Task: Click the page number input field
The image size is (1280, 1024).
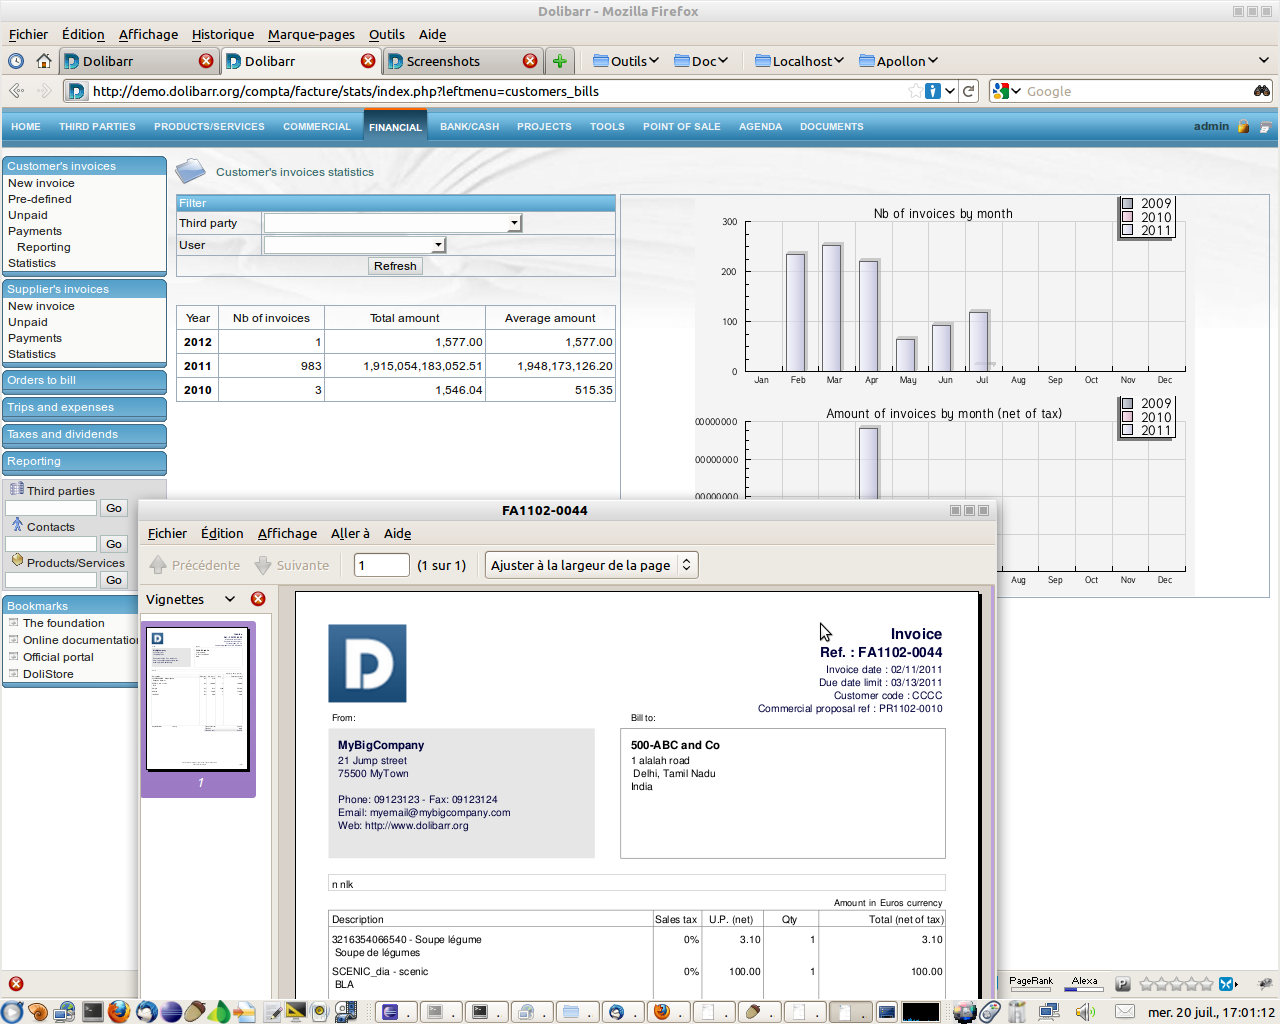Action: tap(382, 565)
